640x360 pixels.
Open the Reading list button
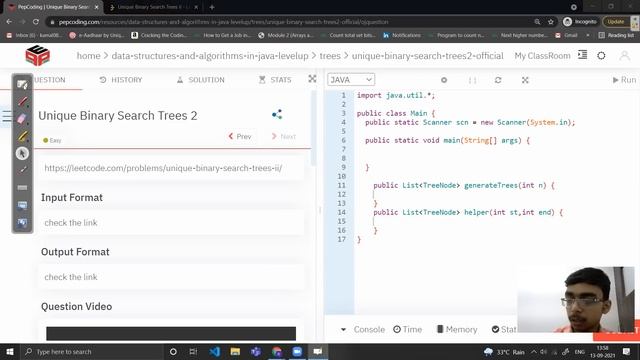[616, 36]
